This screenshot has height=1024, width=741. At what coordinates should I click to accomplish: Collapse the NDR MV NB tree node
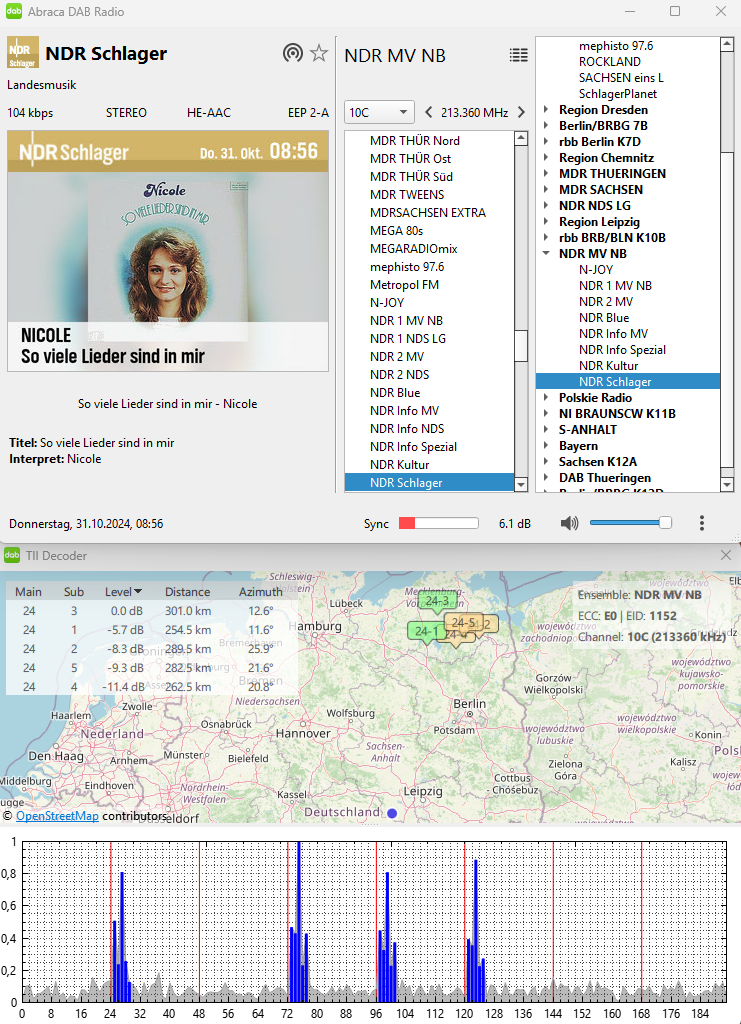pyautogui.click(x=546, y=253)
